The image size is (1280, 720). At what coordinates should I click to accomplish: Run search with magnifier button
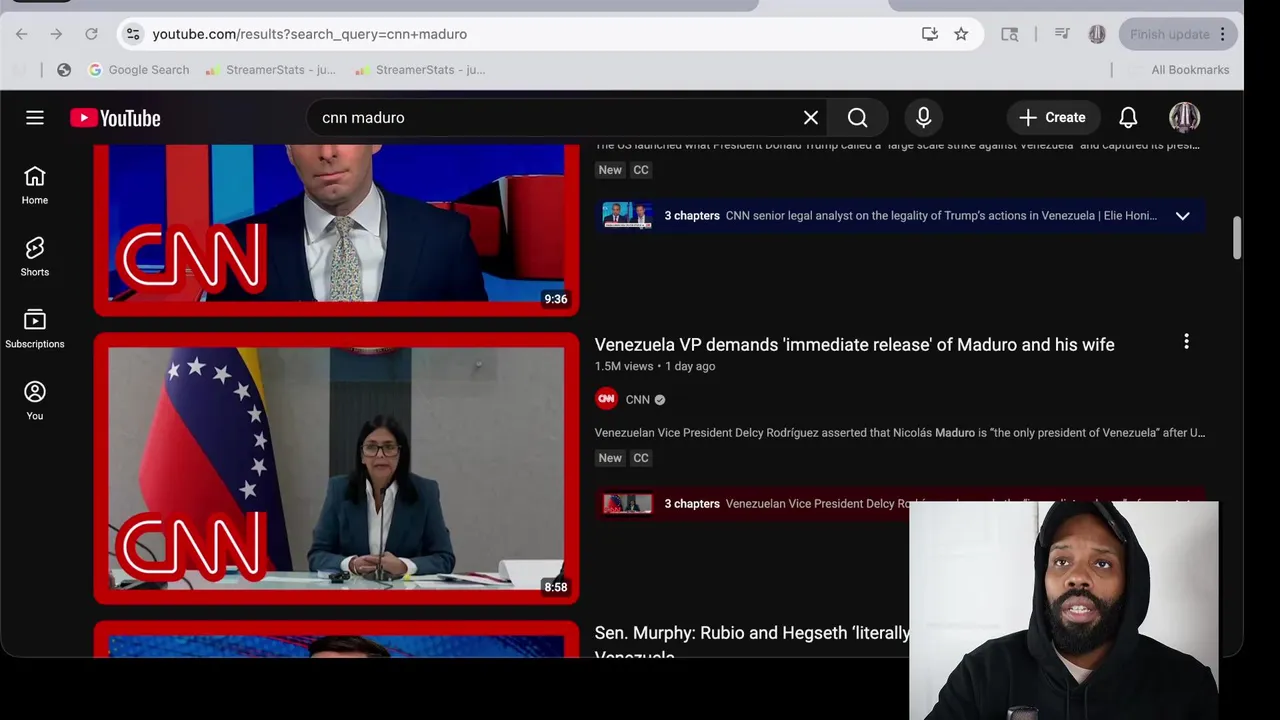pyautogui.click(x=858, y=118)
